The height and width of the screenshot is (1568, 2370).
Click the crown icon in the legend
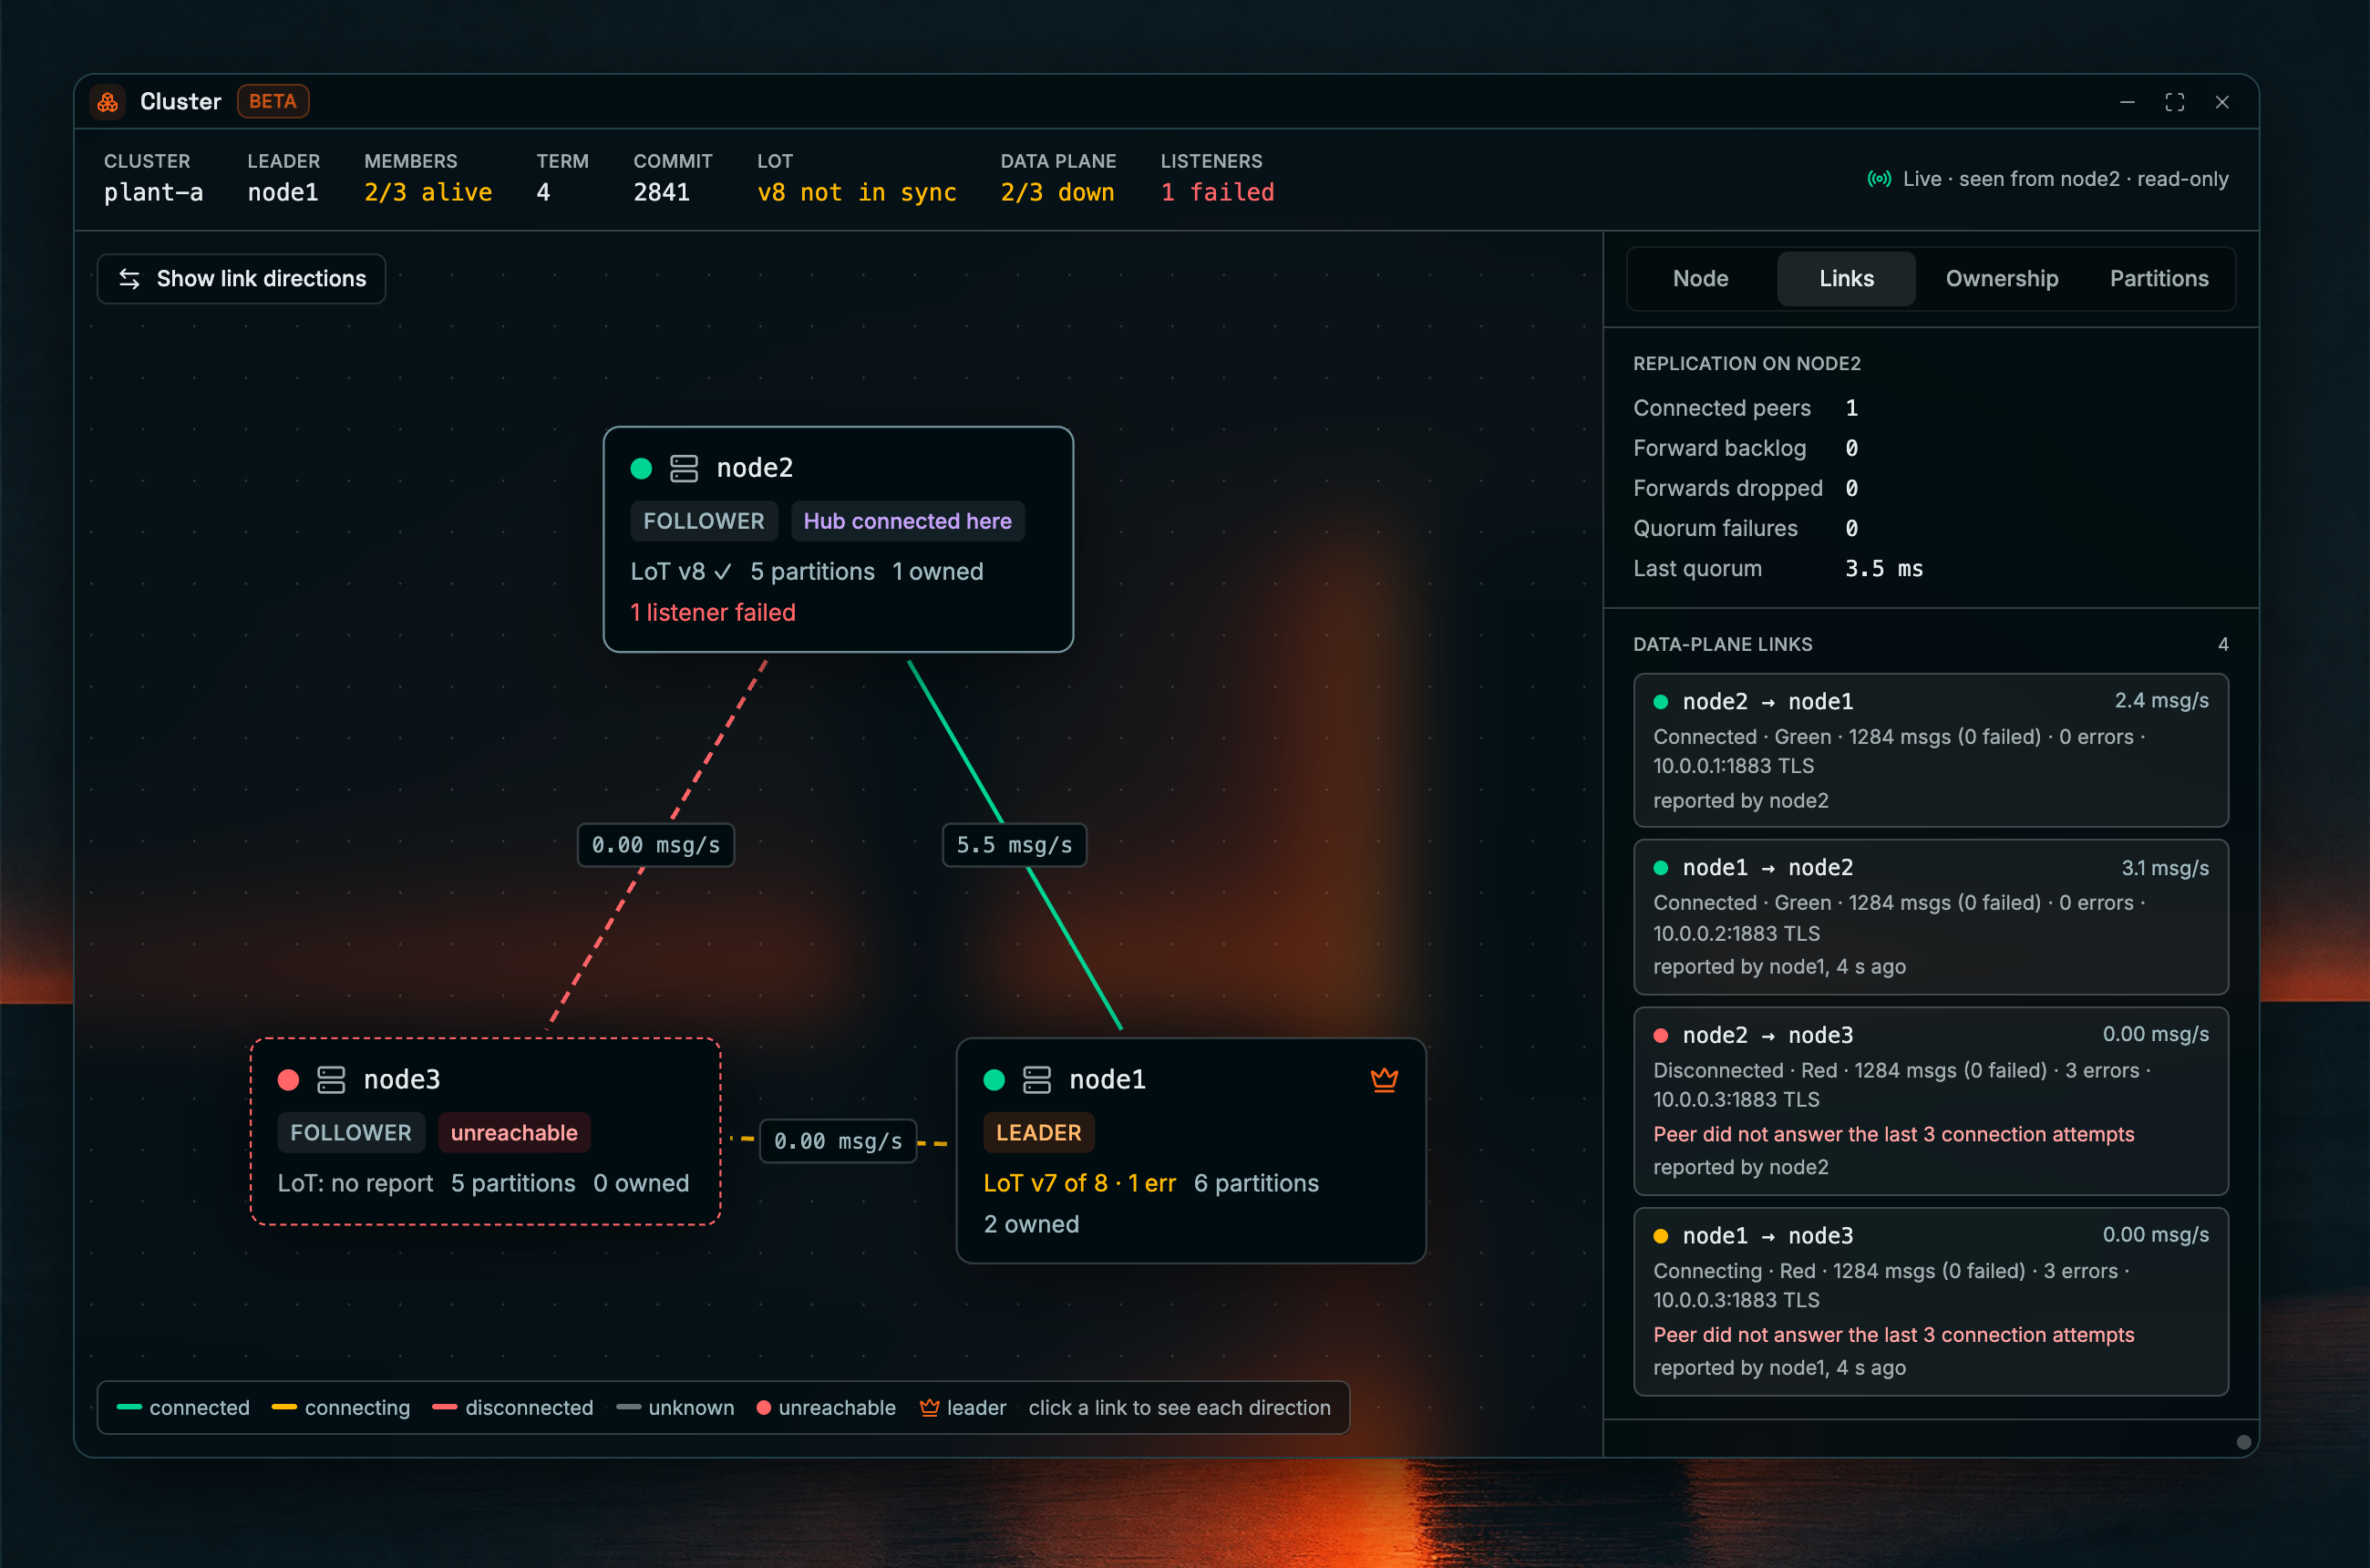coord(929,1408)
